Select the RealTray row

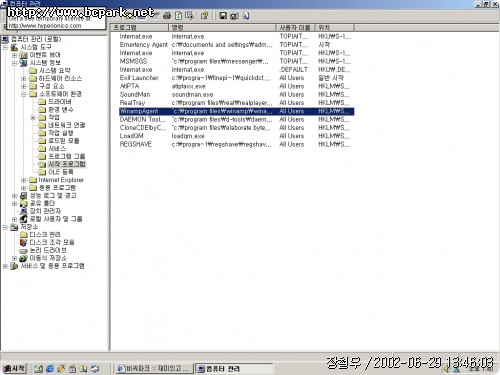click(x=236, y=103)
